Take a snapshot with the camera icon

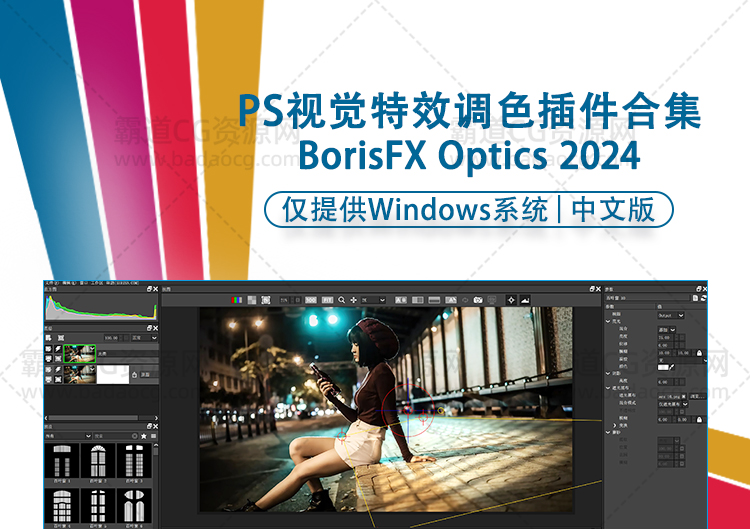pyautogui.click(x=478, y=300)
